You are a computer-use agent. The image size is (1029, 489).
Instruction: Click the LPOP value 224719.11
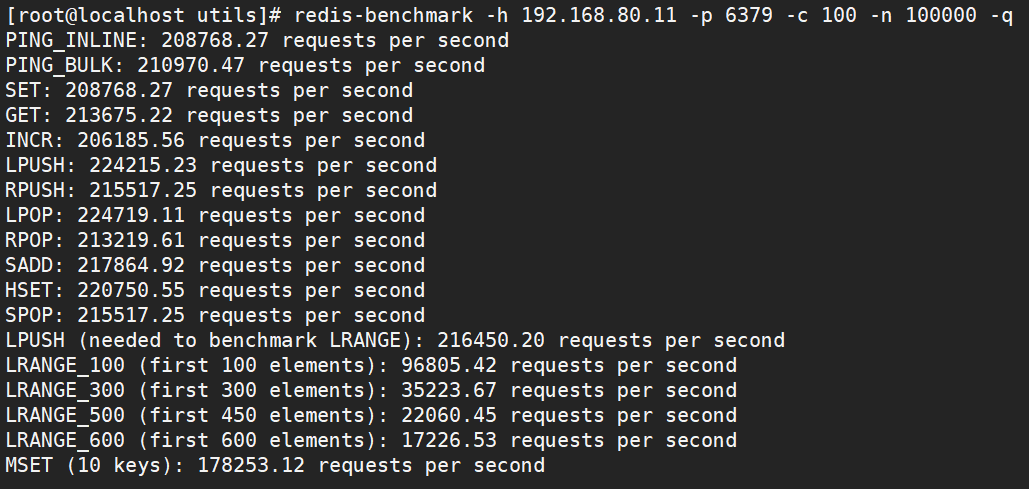(131, 215)
